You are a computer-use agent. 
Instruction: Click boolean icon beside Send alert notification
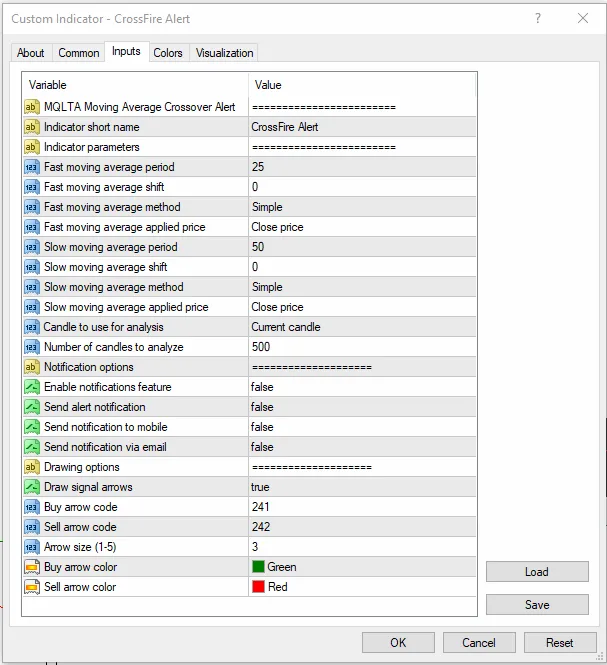(31, 407)
